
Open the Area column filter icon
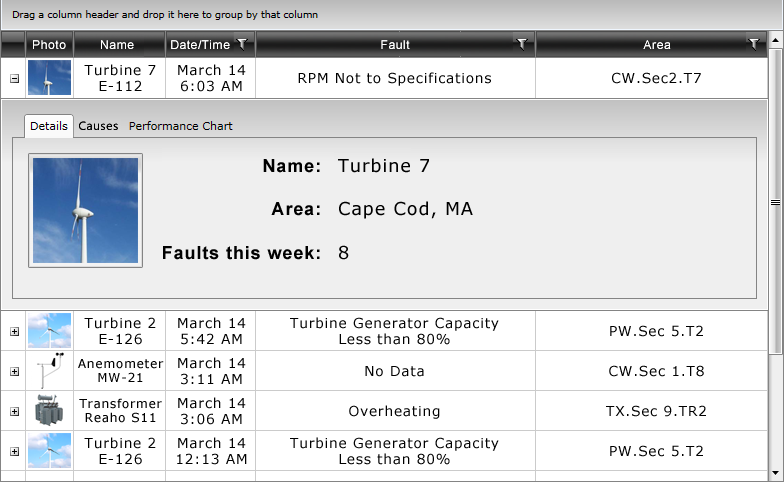754,44
